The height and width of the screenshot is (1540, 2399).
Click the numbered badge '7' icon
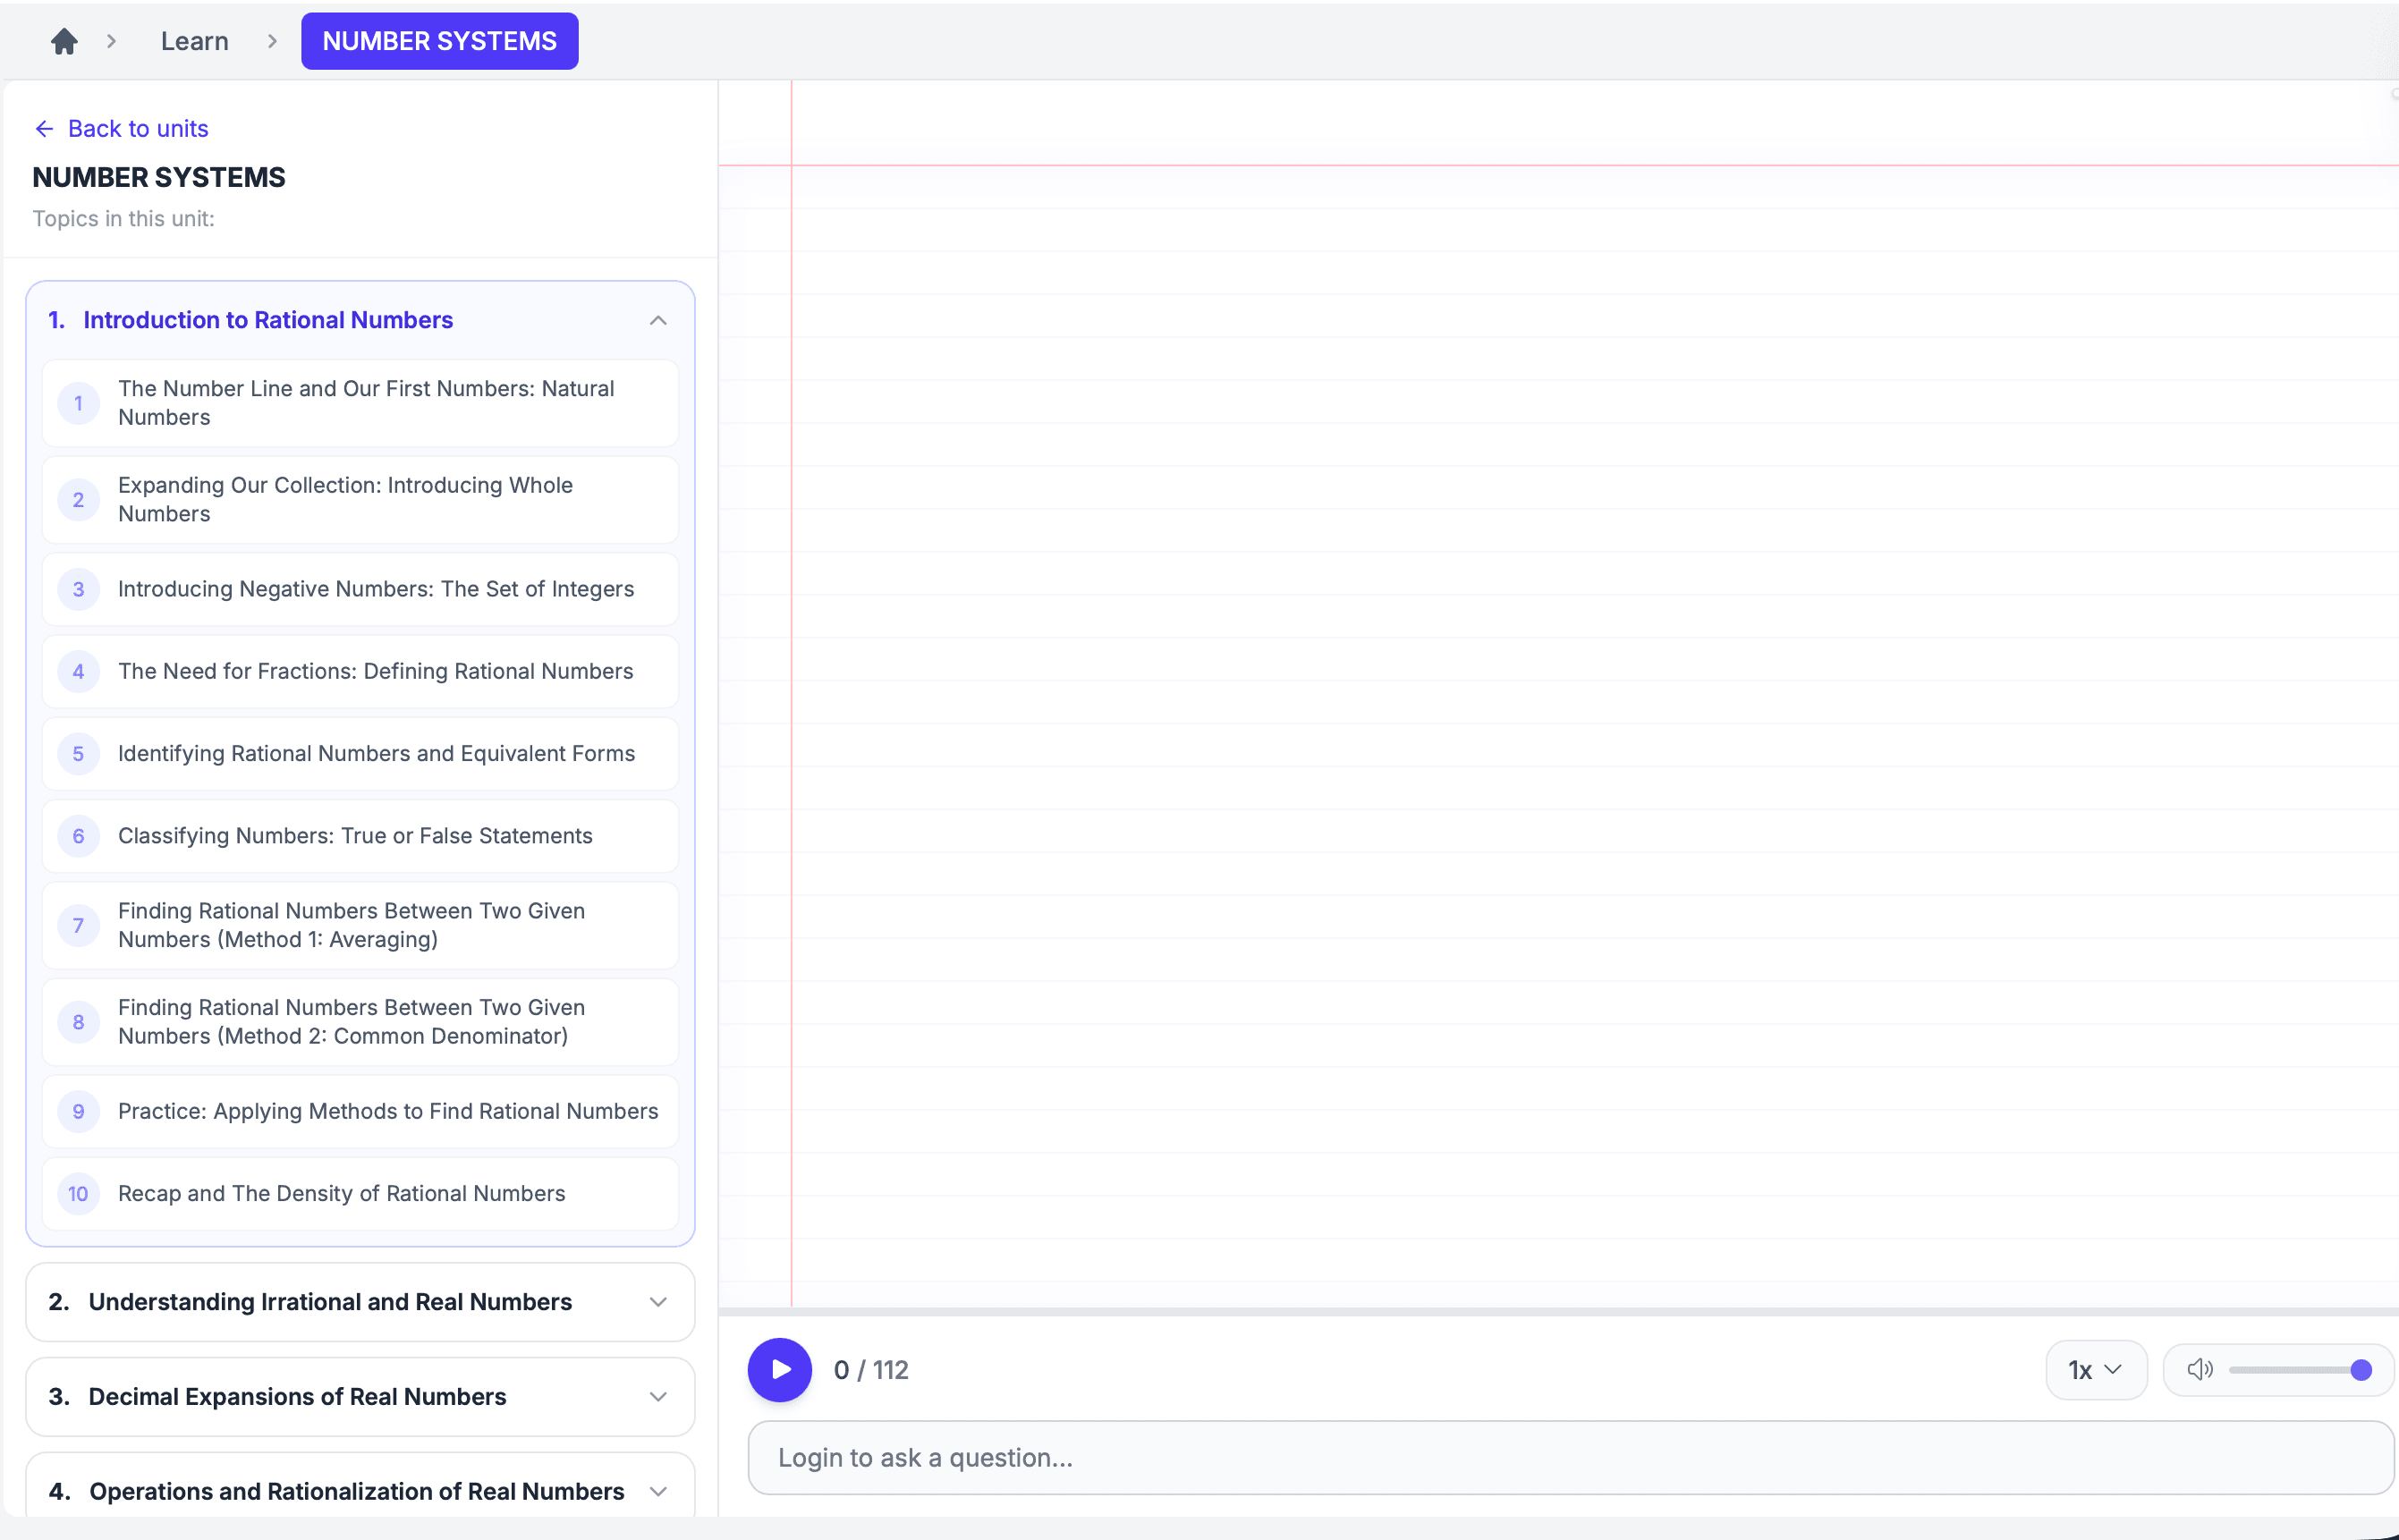pos(79,925)
